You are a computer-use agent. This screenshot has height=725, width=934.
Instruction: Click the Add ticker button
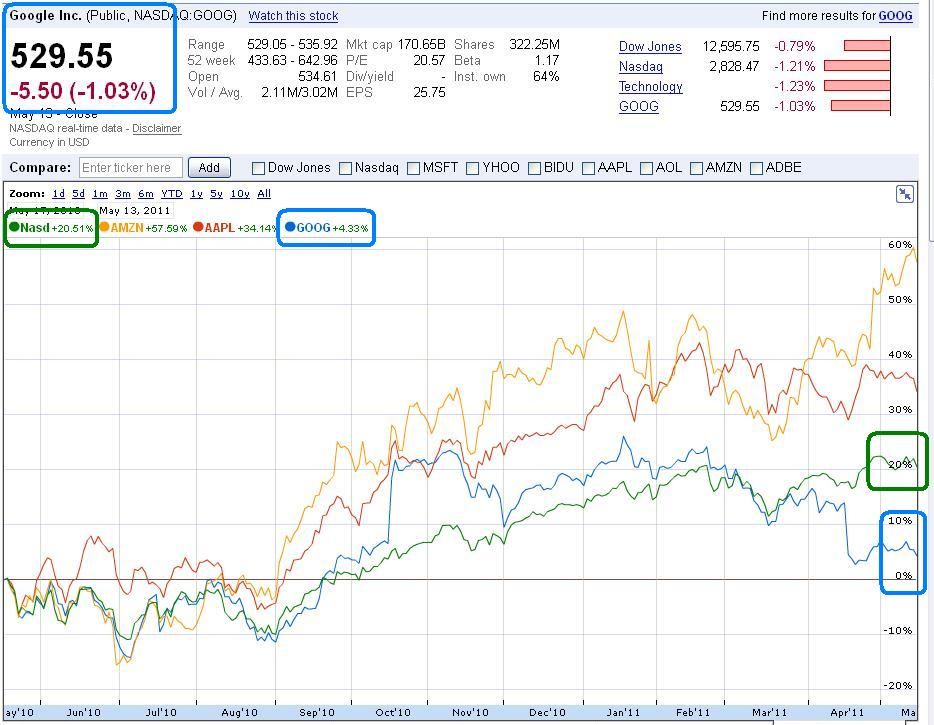209,167
